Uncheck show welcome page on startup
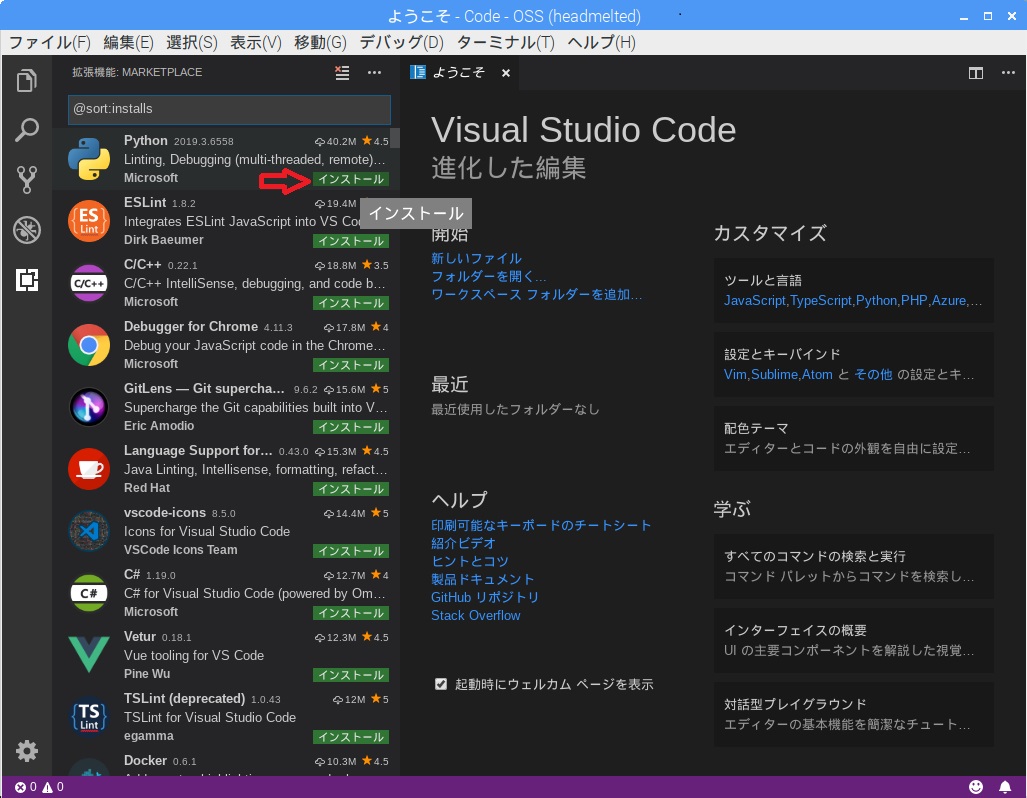1027x798 pixels. tap(441, 684)
